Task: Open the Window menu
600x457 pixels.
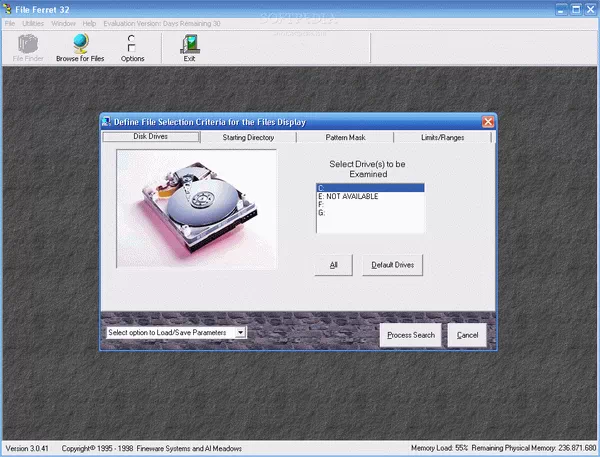Action: coord(63,24)
